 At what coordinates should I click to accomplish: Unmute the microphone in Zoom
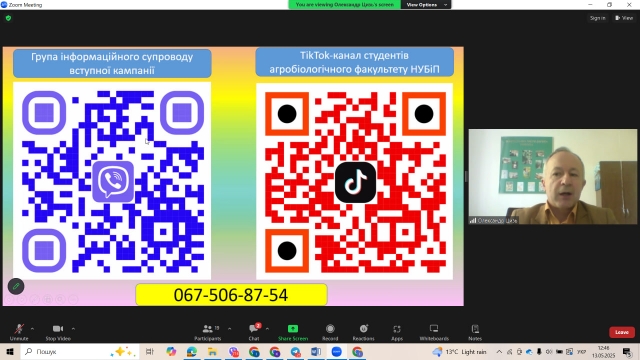19,332
